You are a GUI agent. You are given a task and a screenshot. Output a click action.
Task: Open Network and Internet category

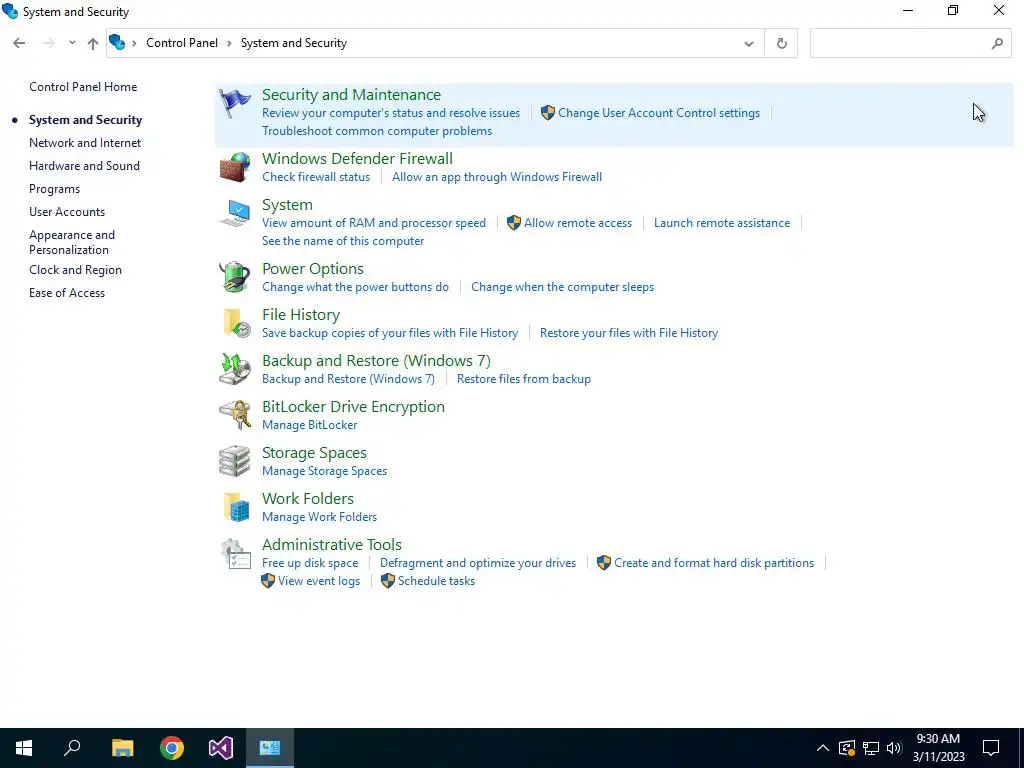click(85, 143)
